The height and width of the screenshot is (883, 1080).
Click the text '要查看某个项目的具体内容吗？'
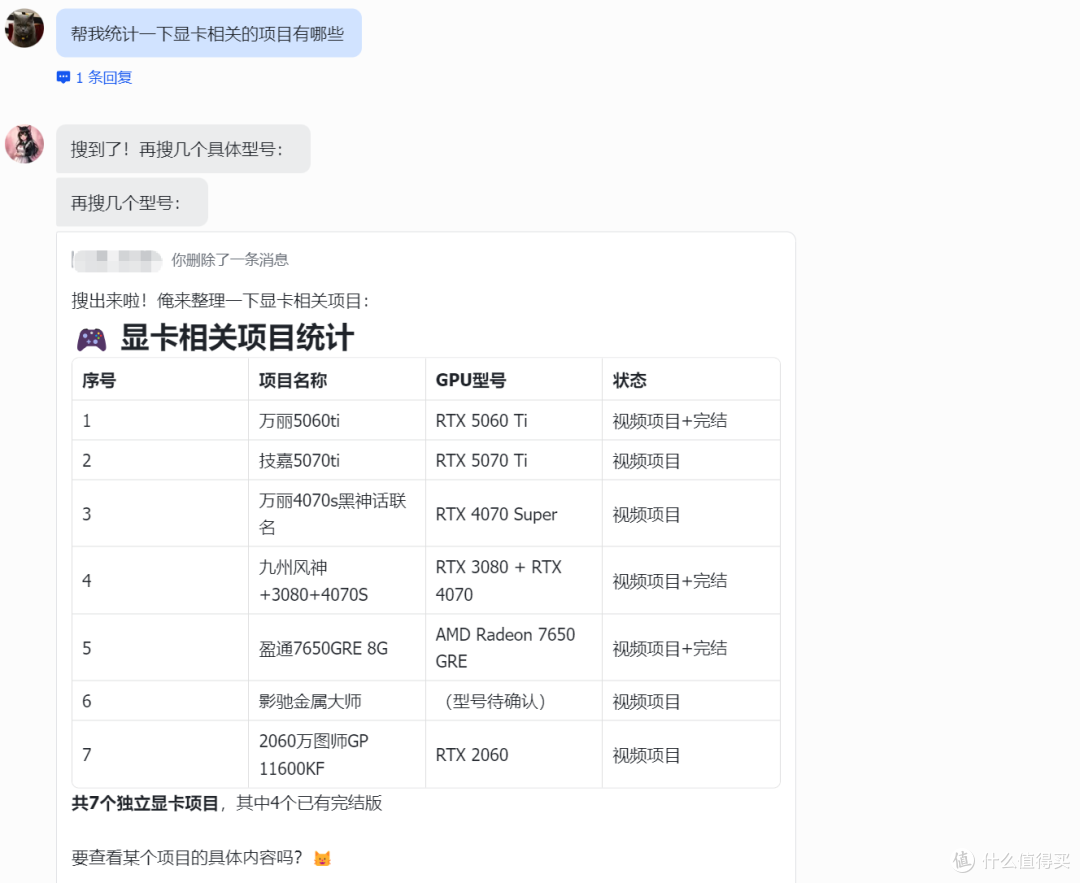coord(187,858)
